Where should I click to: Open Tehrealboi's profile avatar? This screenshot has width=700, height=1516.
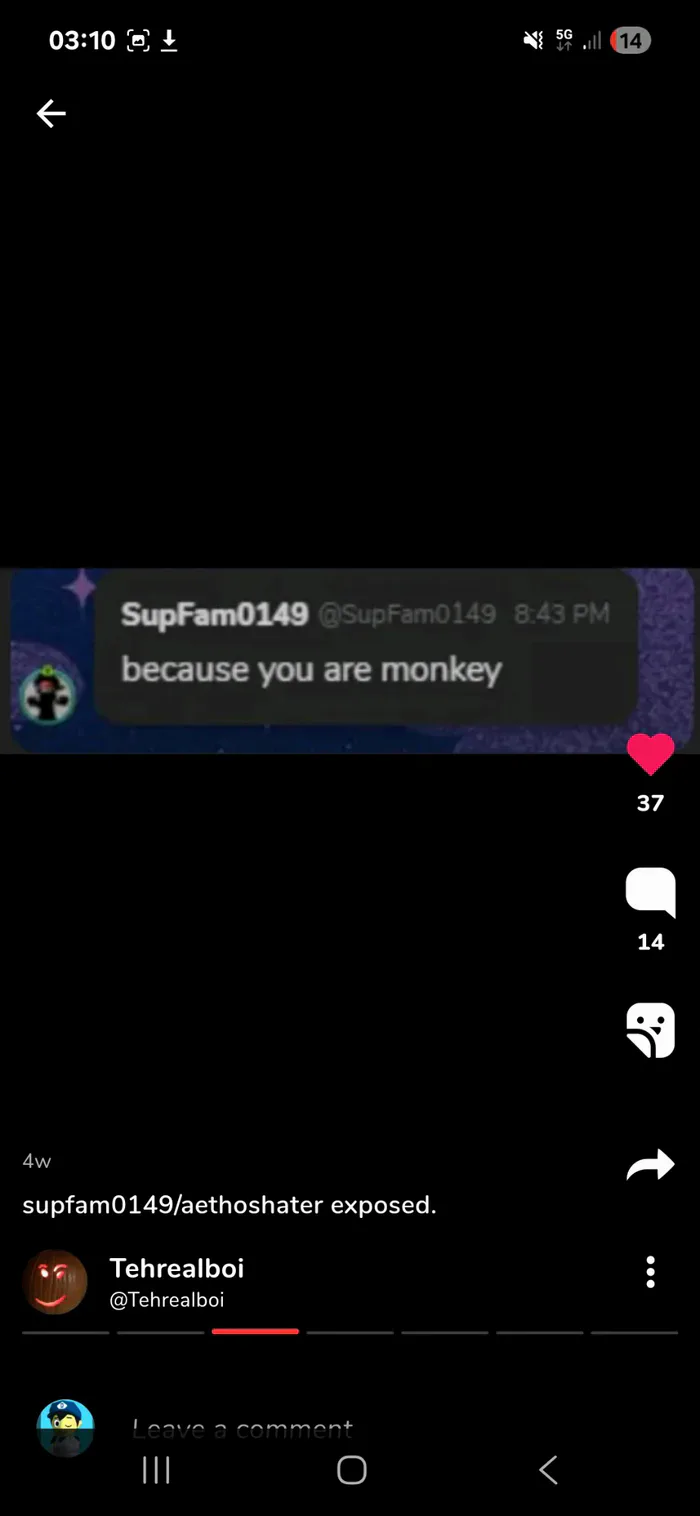tap(55, 1281)
